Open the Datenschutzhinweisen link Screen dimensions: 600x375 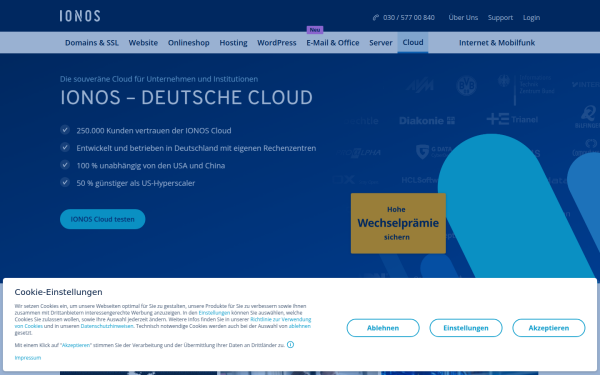coord(107,326)
